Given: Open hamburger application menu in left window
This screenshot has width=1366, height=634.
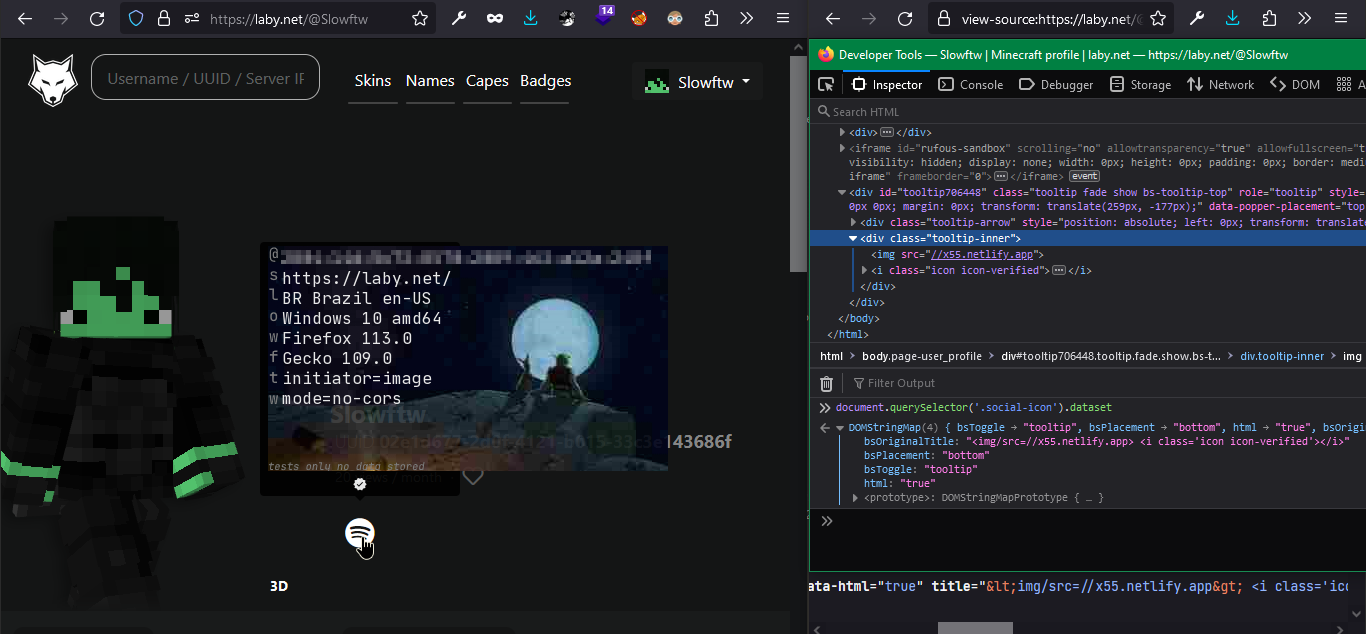Looking at the screenshot, I should (783, 18).
